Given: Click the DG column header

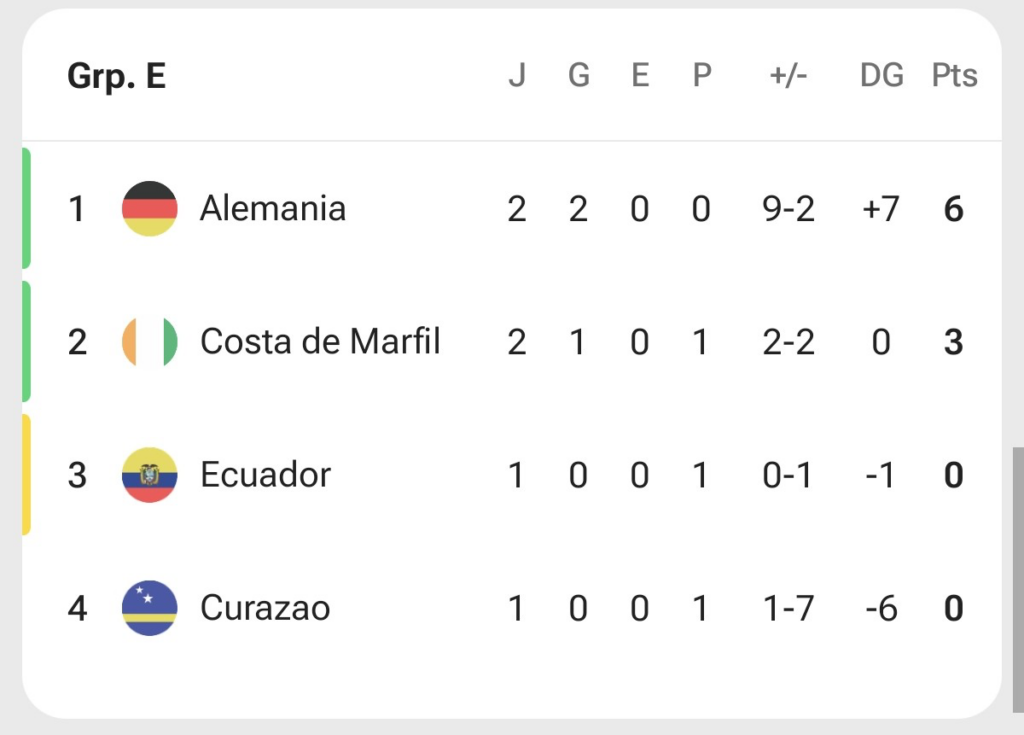Looking at the screenshot, I should (882, 75).
